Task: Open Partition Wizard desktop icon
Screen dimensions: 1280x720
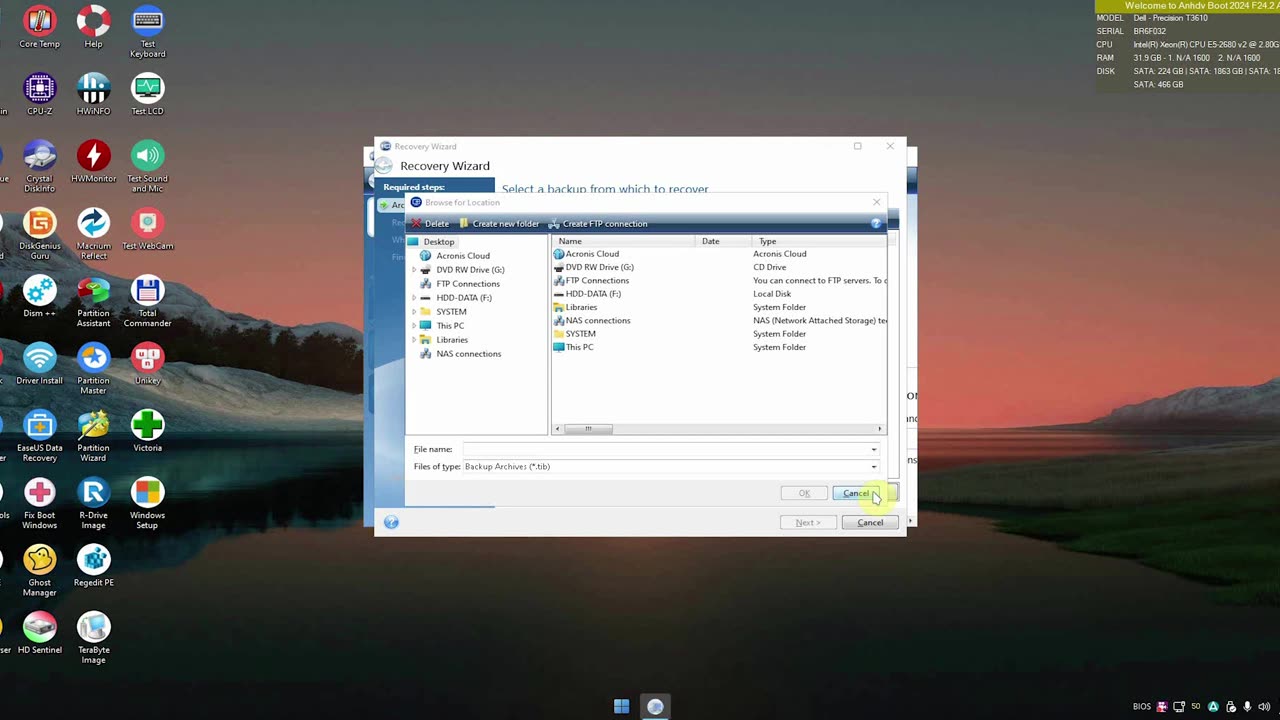Action: tap(93, 435)
